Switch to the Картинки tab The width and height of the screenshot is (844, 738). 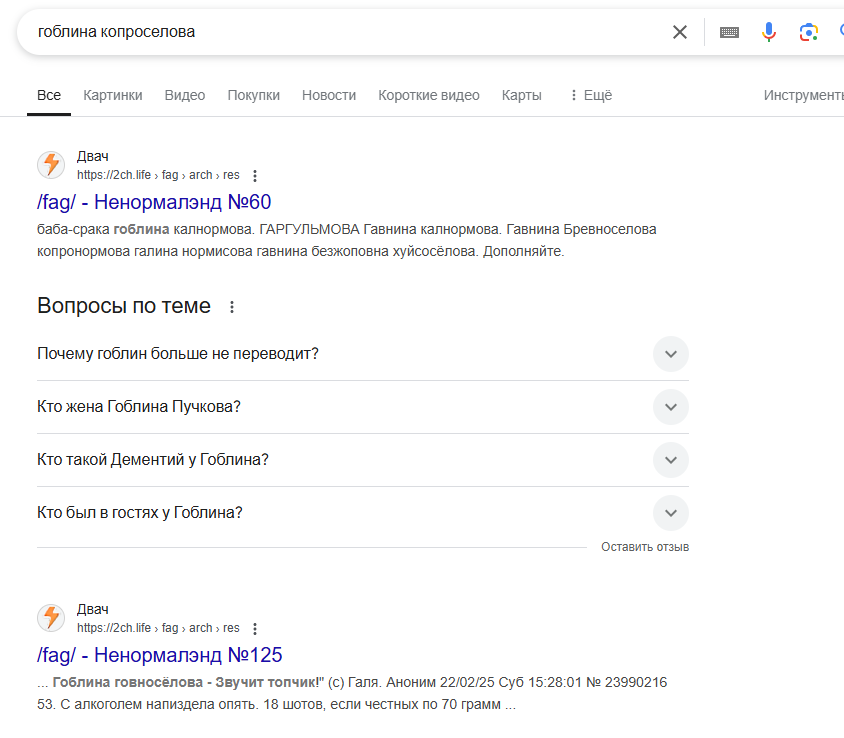tap(112, 95)
